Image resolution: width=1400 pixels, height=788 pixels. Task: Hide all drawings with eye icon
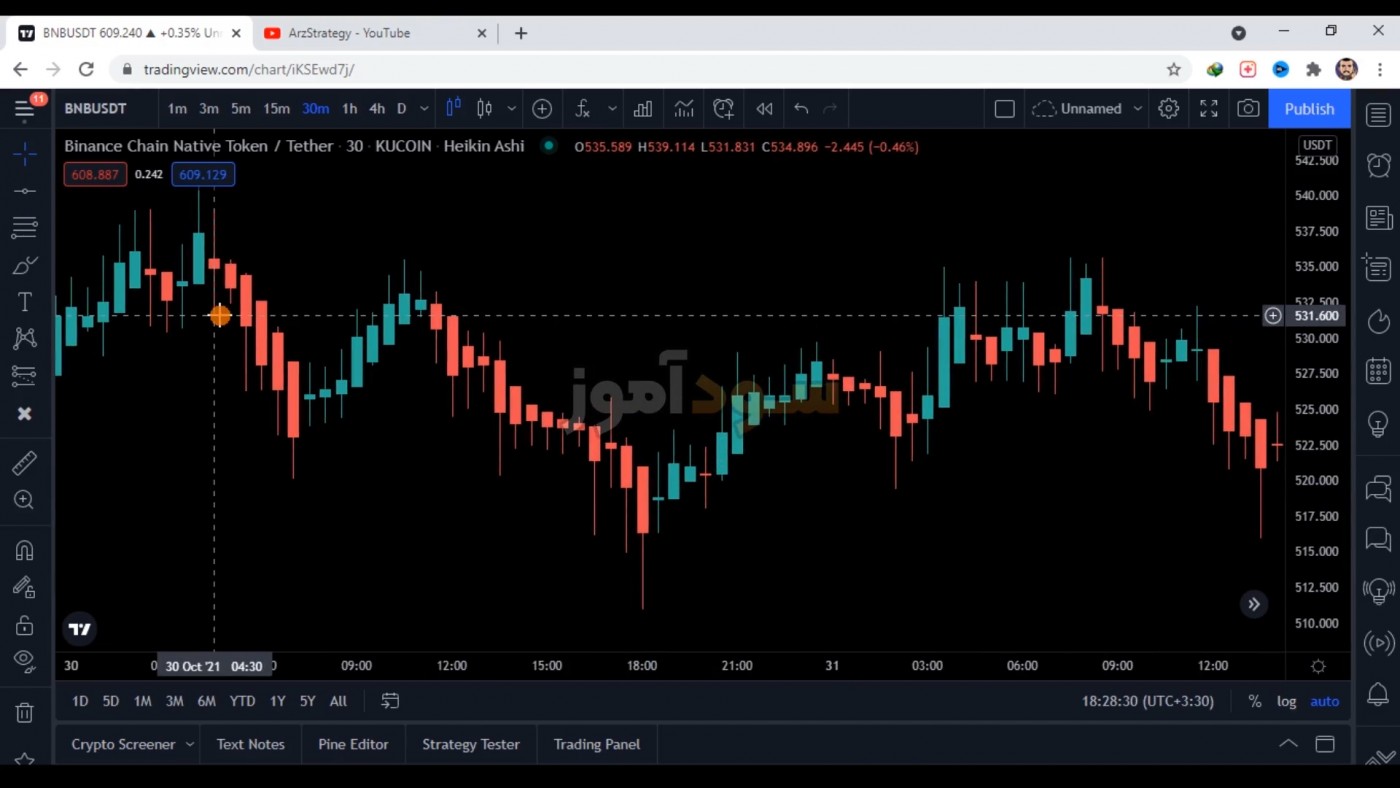coord(25,661)
